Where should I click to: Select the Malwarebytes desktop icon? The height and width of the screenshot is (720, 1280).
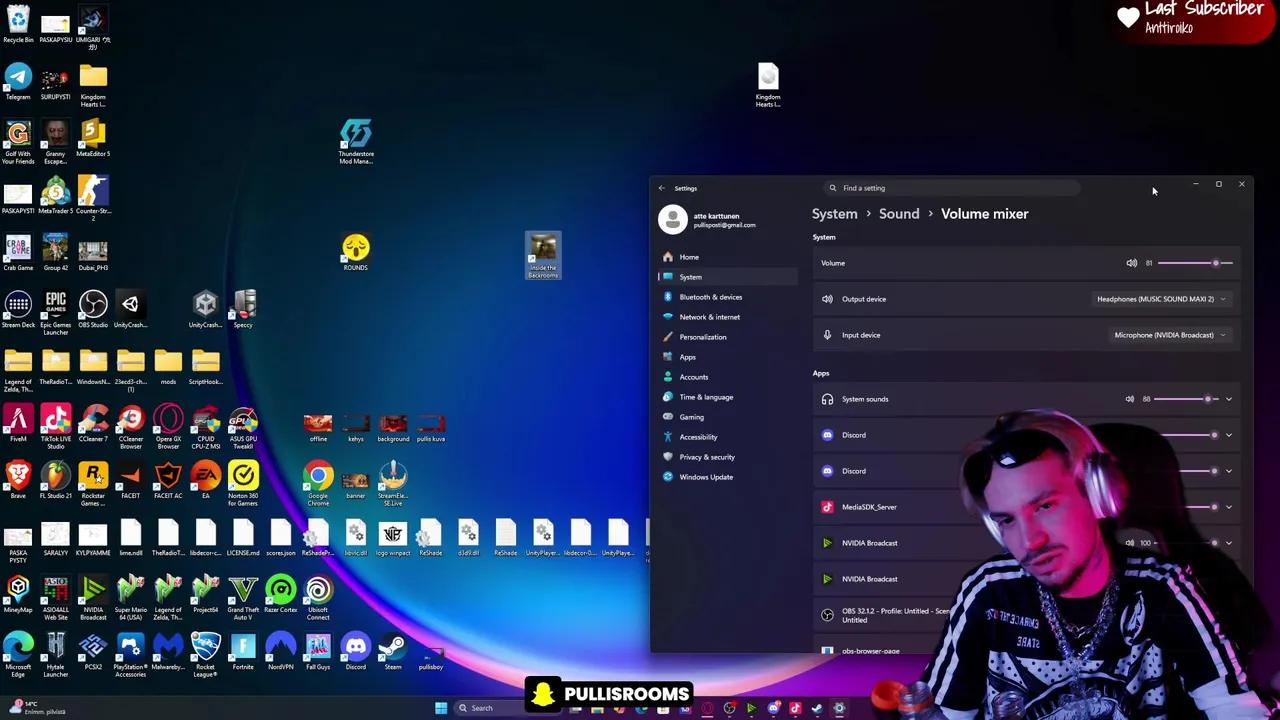pos(168,652)
